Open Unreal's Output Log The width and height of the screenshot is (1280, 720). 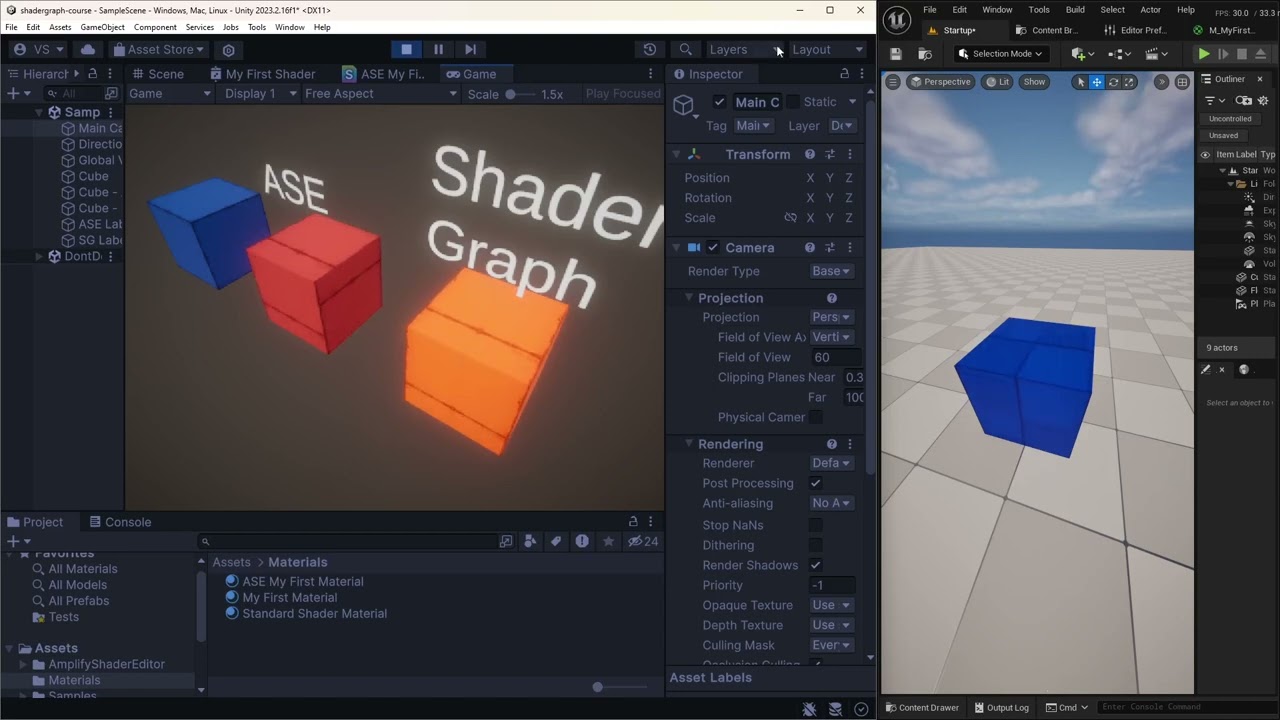(1000, 707)
